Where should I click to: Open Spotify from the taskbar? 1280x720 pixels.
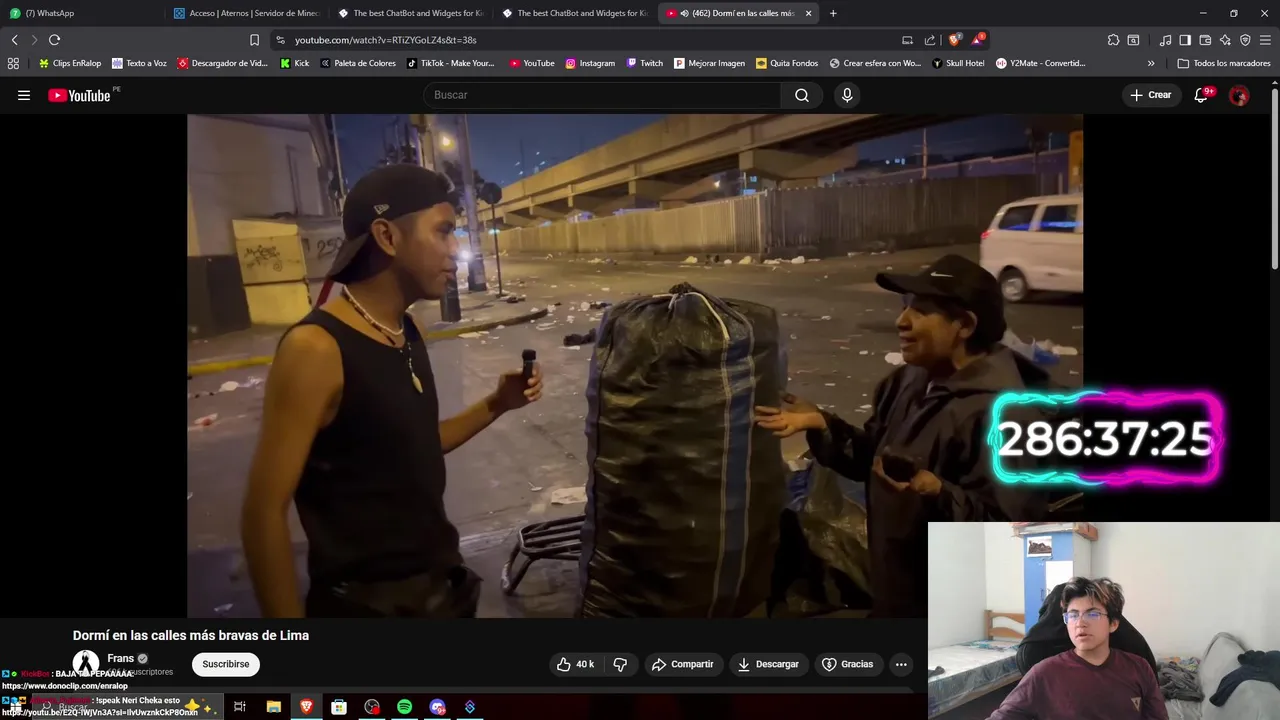[x=404, y=707]
